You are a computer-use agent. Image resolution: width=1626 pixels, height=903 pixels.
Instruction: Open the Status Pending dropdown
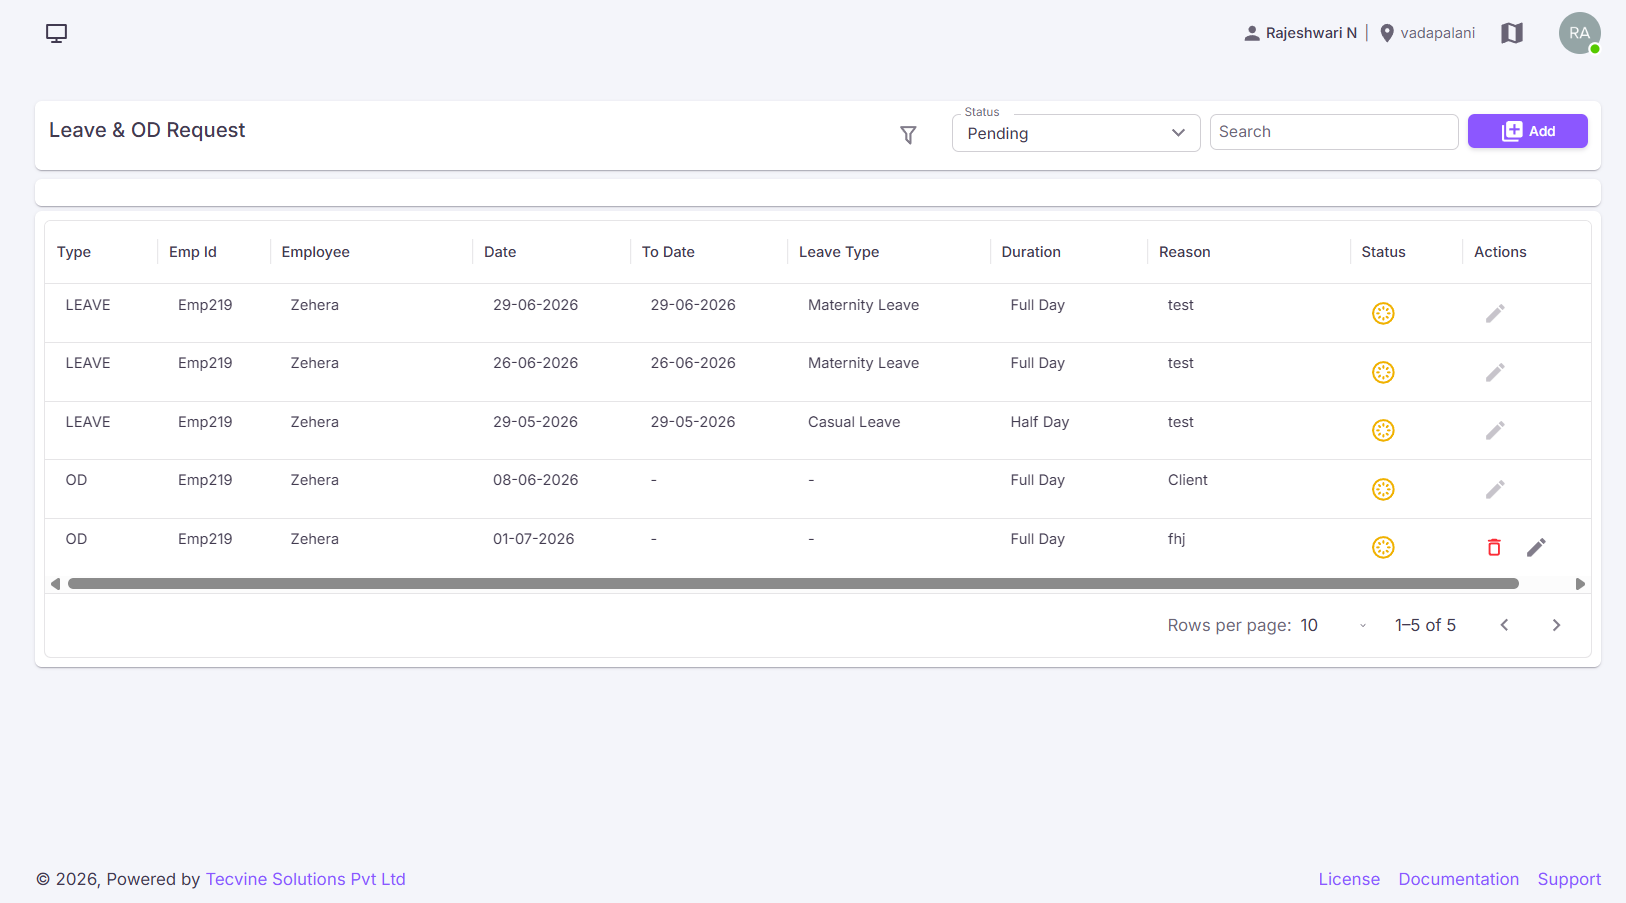click(1076, 133)
